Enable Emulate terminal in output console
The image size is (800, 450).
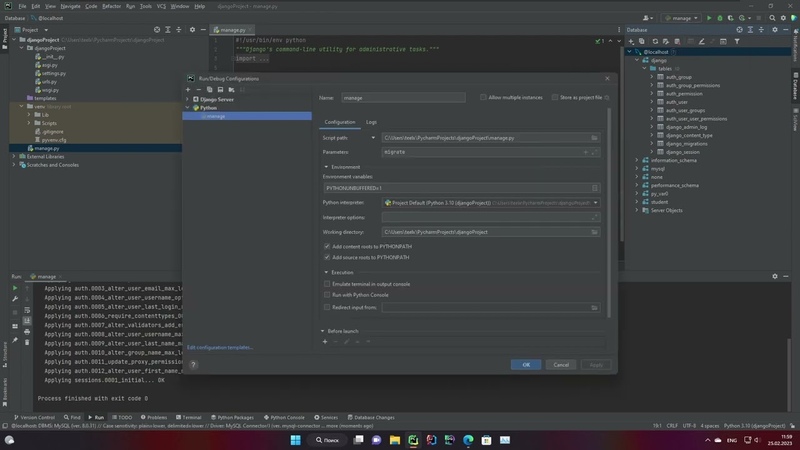click(327, 284)
